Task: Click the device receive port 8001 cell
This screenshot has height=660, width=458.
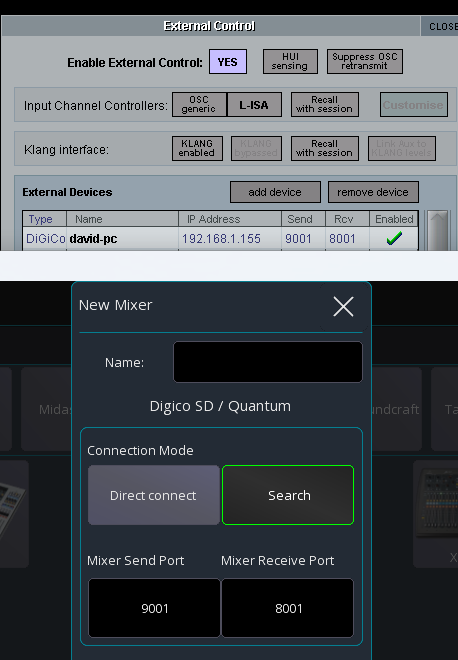Action: point(347,239)
